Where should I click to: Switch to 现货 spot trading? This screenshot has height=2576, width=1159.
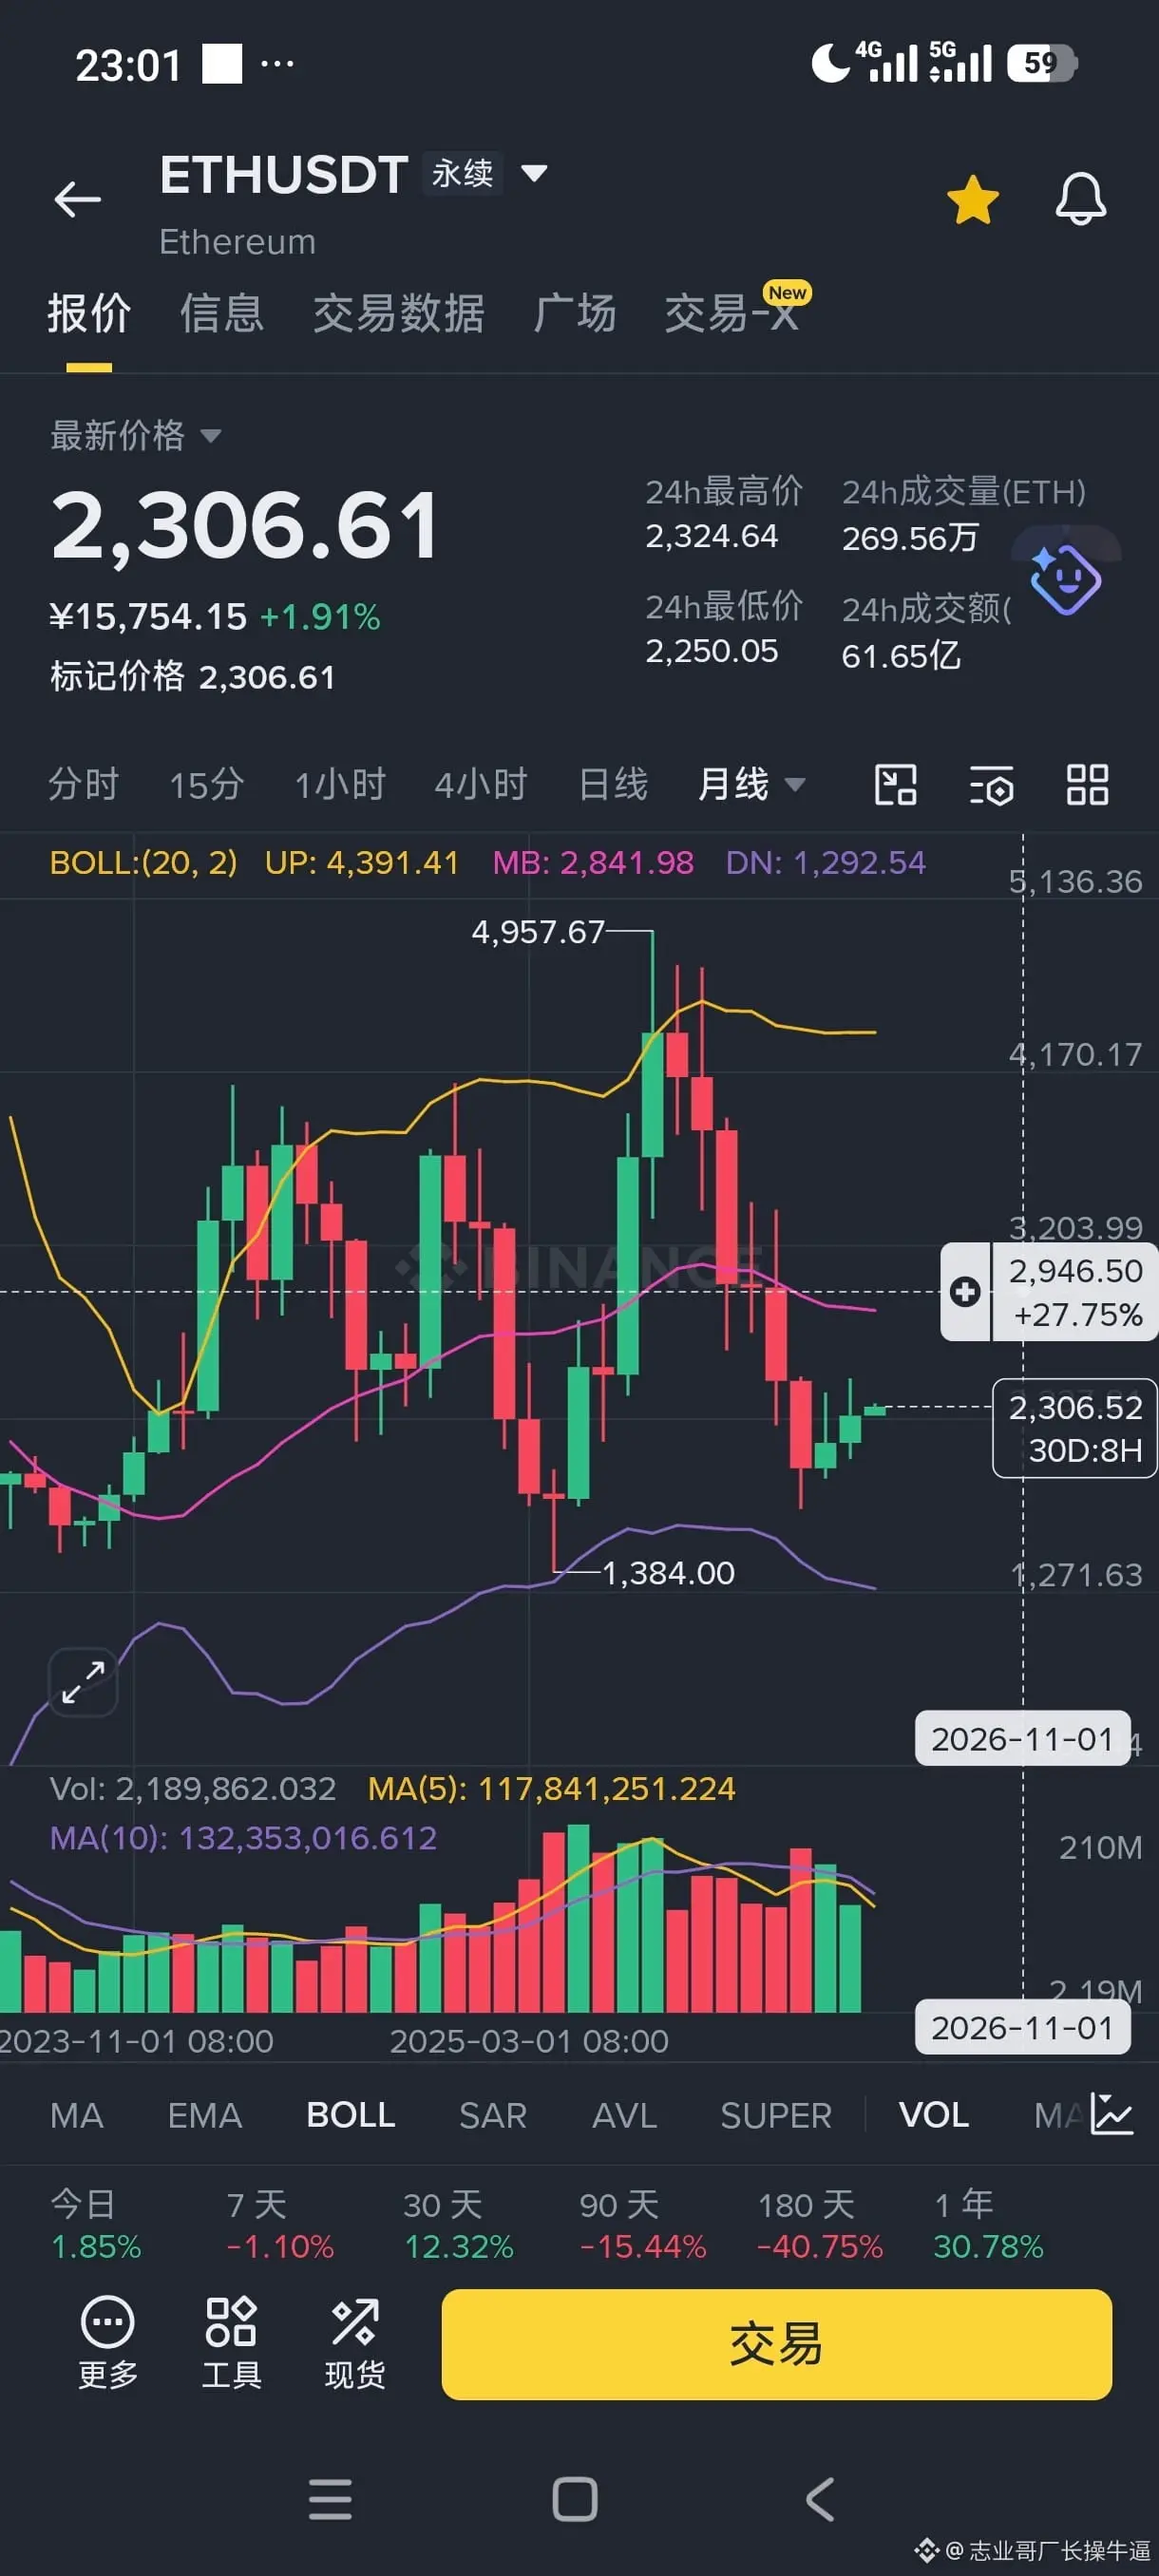(355, 2343)
